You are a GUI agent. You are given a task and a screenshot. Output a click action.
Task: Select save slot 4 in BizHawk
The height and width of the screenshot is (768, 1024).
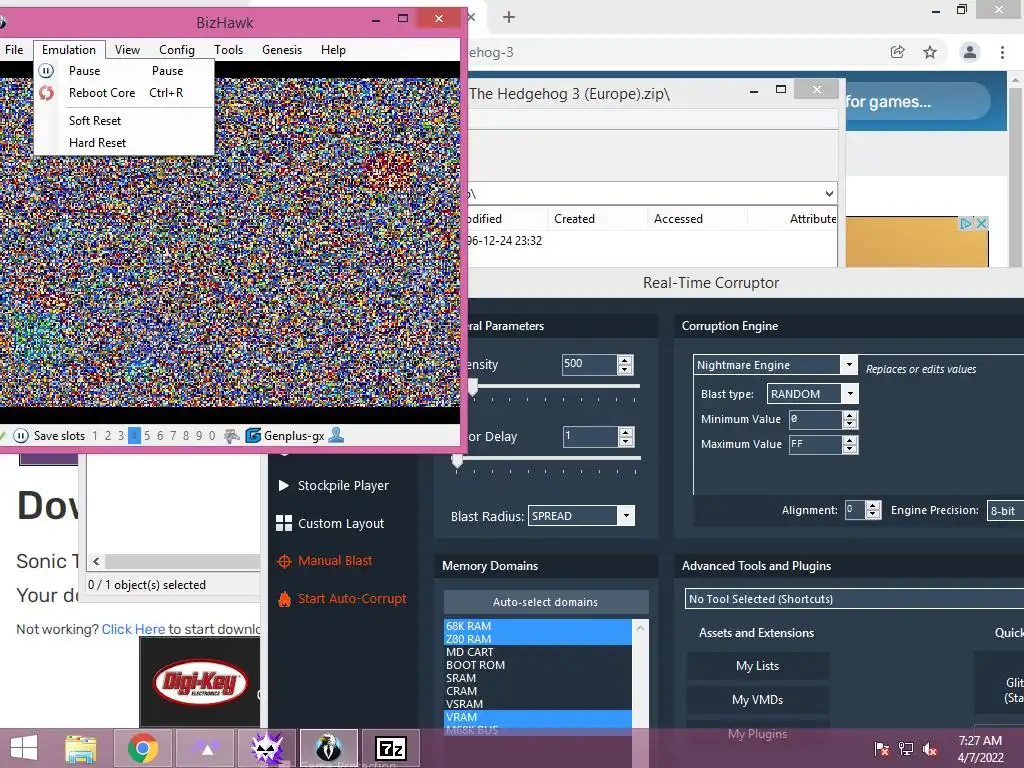pyautogui.click(x=134, y=436)
